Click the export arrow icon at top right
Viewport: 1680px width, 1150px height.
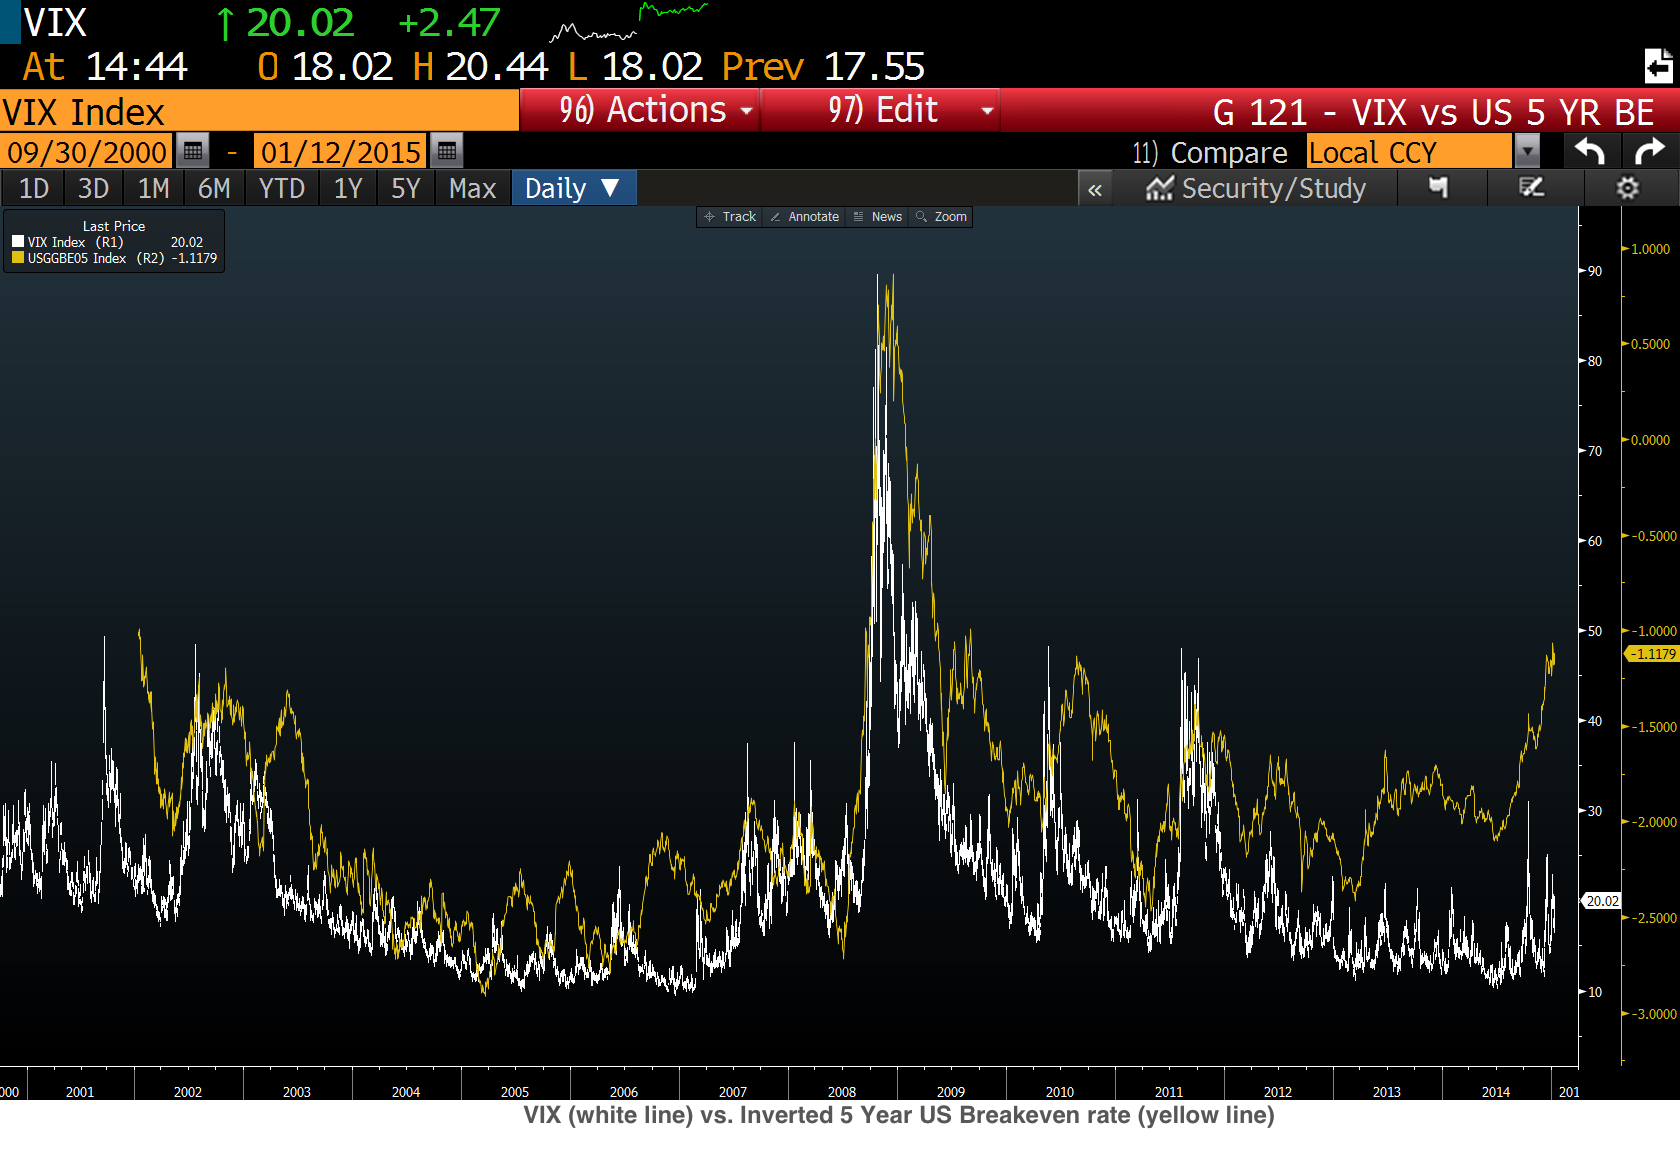1658,66
